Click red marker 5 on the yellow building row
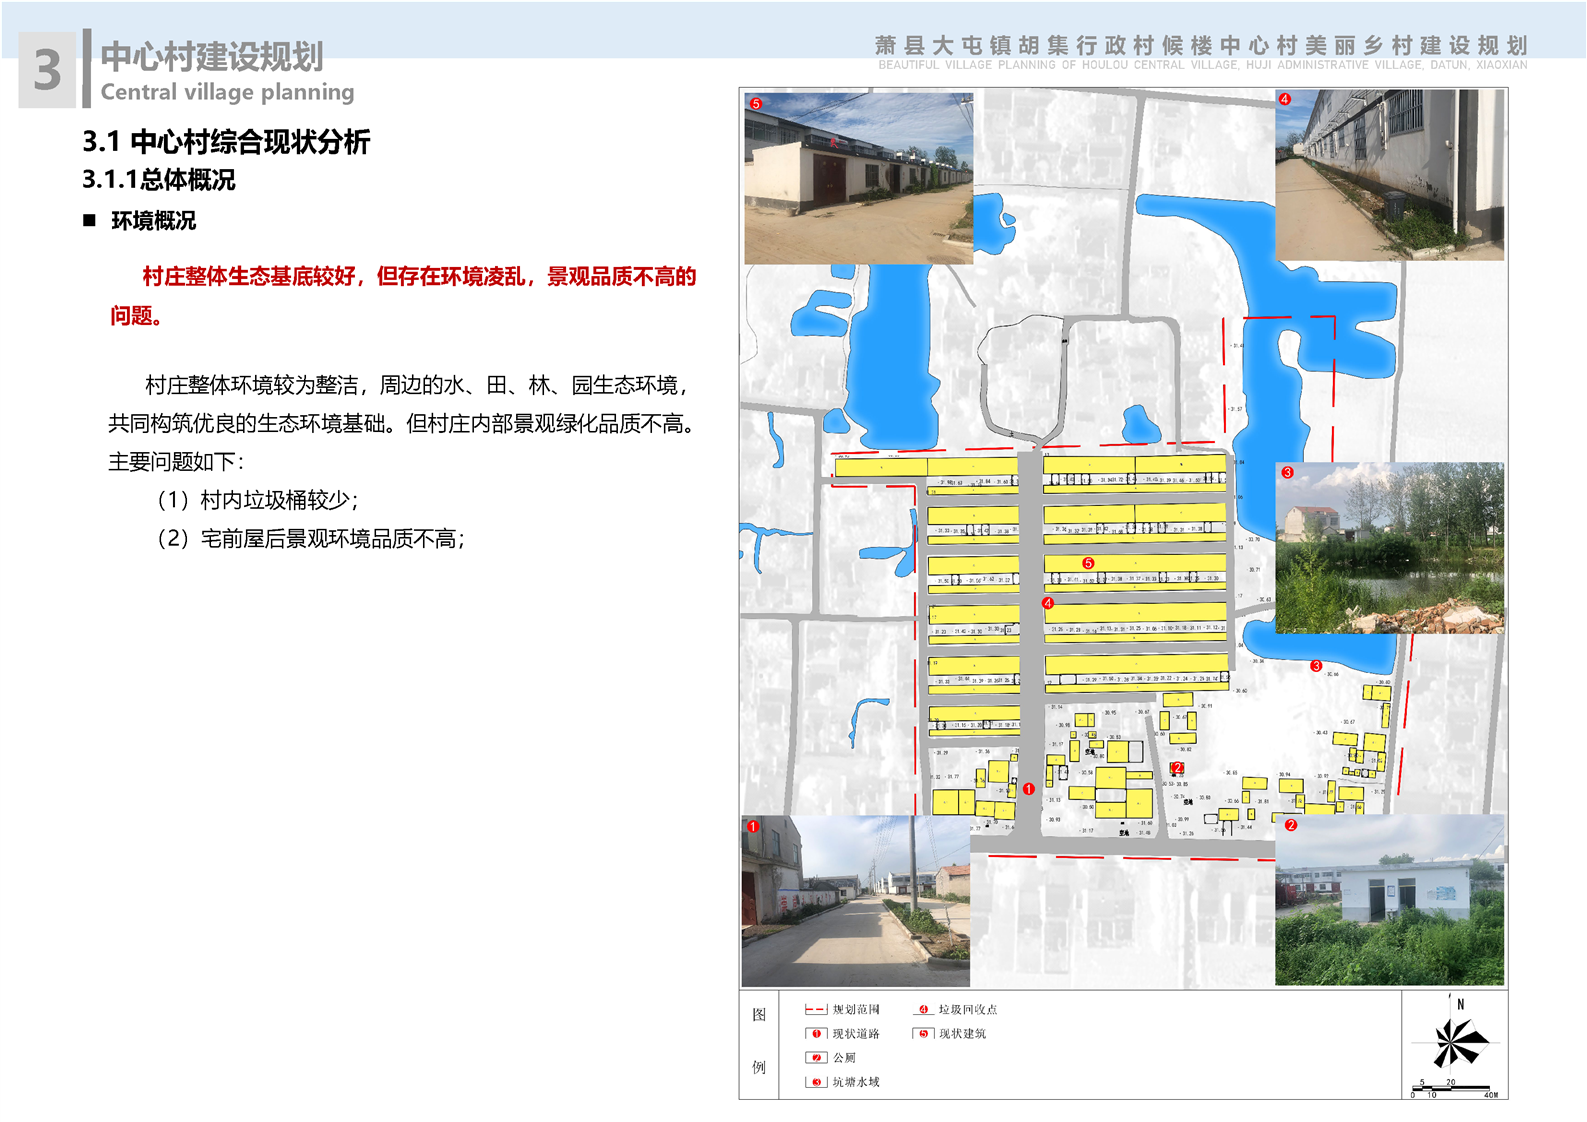The width and height of the screenshot is (1587, 1122). pyautogui.click(x=1088, y=564)
